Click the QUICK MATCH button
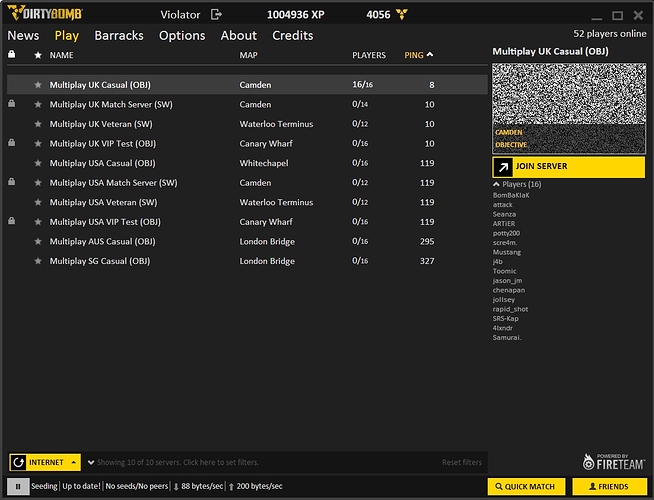Viewport: 654px width, 500px height. 526,486
